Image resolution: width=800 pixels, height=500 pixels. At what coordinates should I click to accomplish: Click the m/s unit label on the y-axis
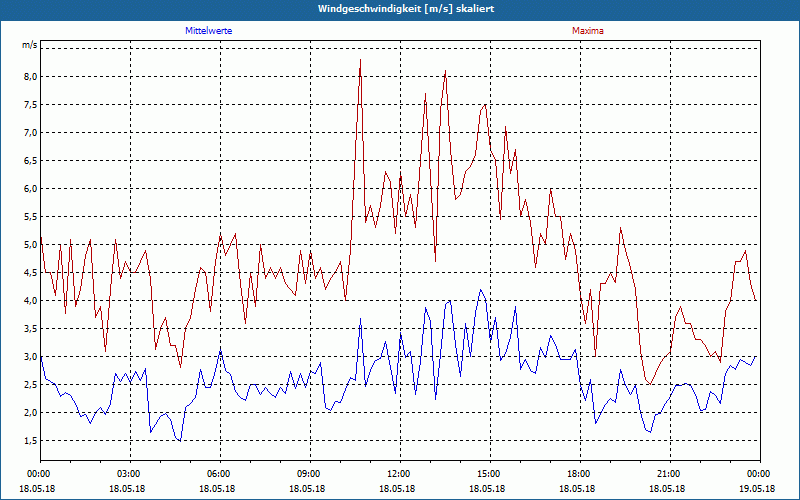click(x=30, y=45)
